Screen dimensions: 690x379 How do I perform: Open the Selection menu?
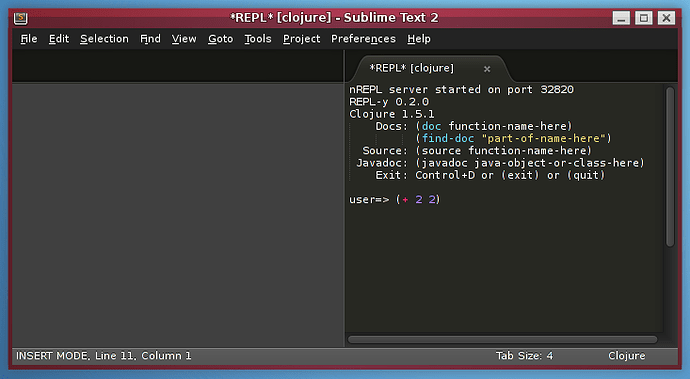tap(104, 39)
